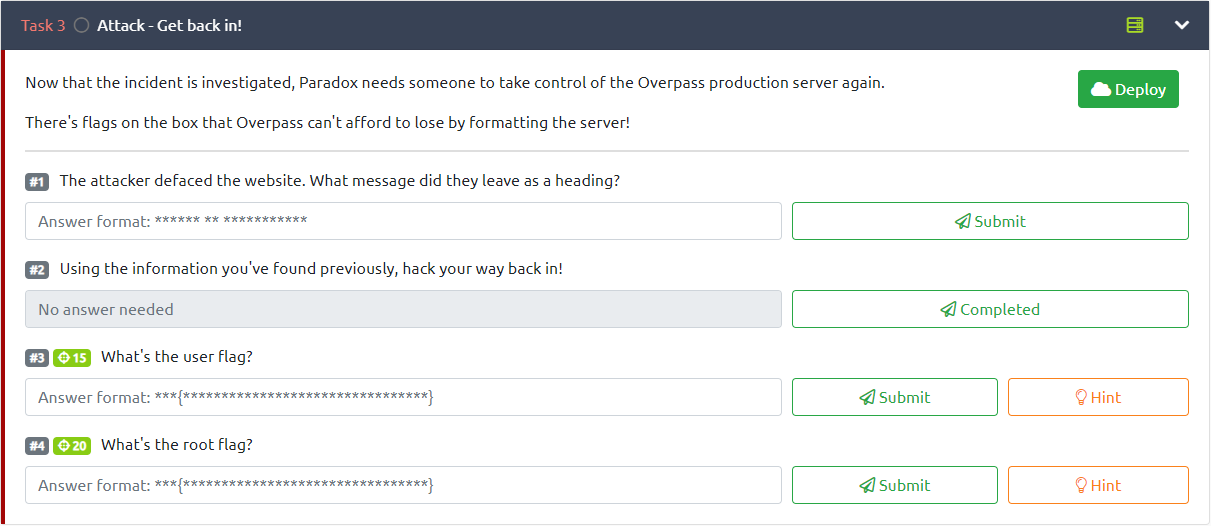Click the #2 question number badge
This screenshot has width=1211, height=526.
point(37,270)
